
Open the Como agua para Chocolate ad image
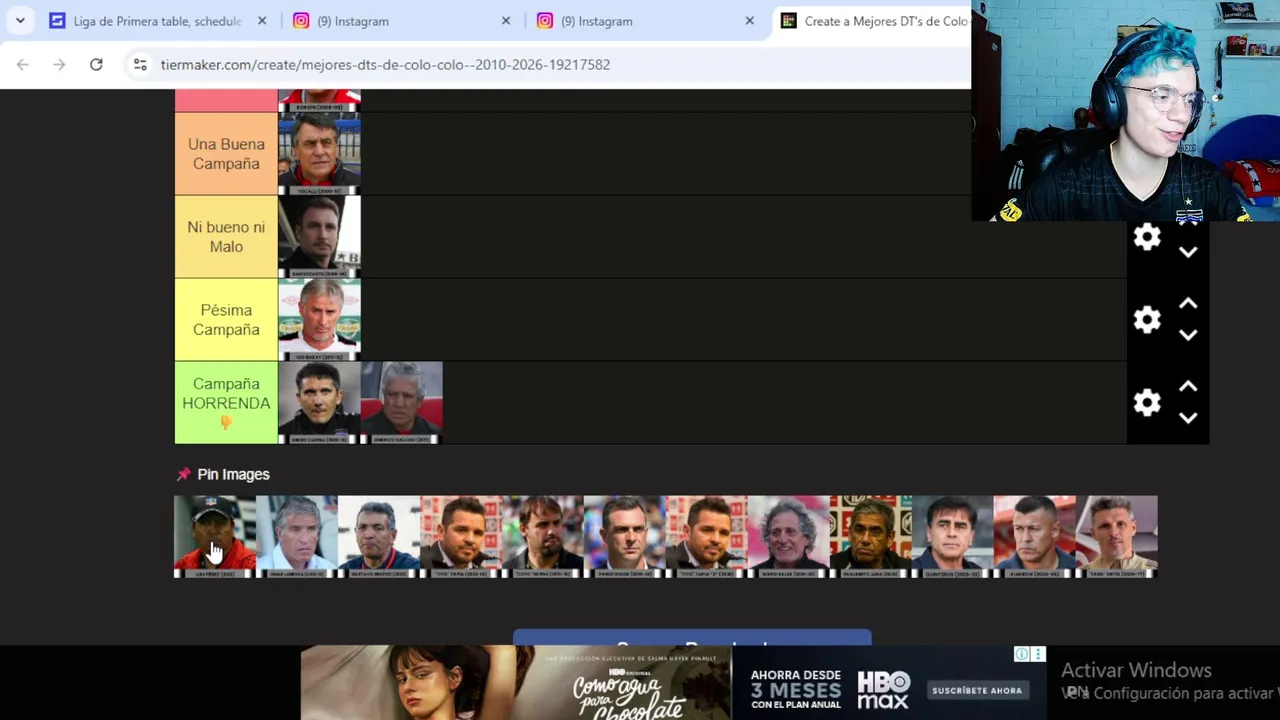click(515, 683)
